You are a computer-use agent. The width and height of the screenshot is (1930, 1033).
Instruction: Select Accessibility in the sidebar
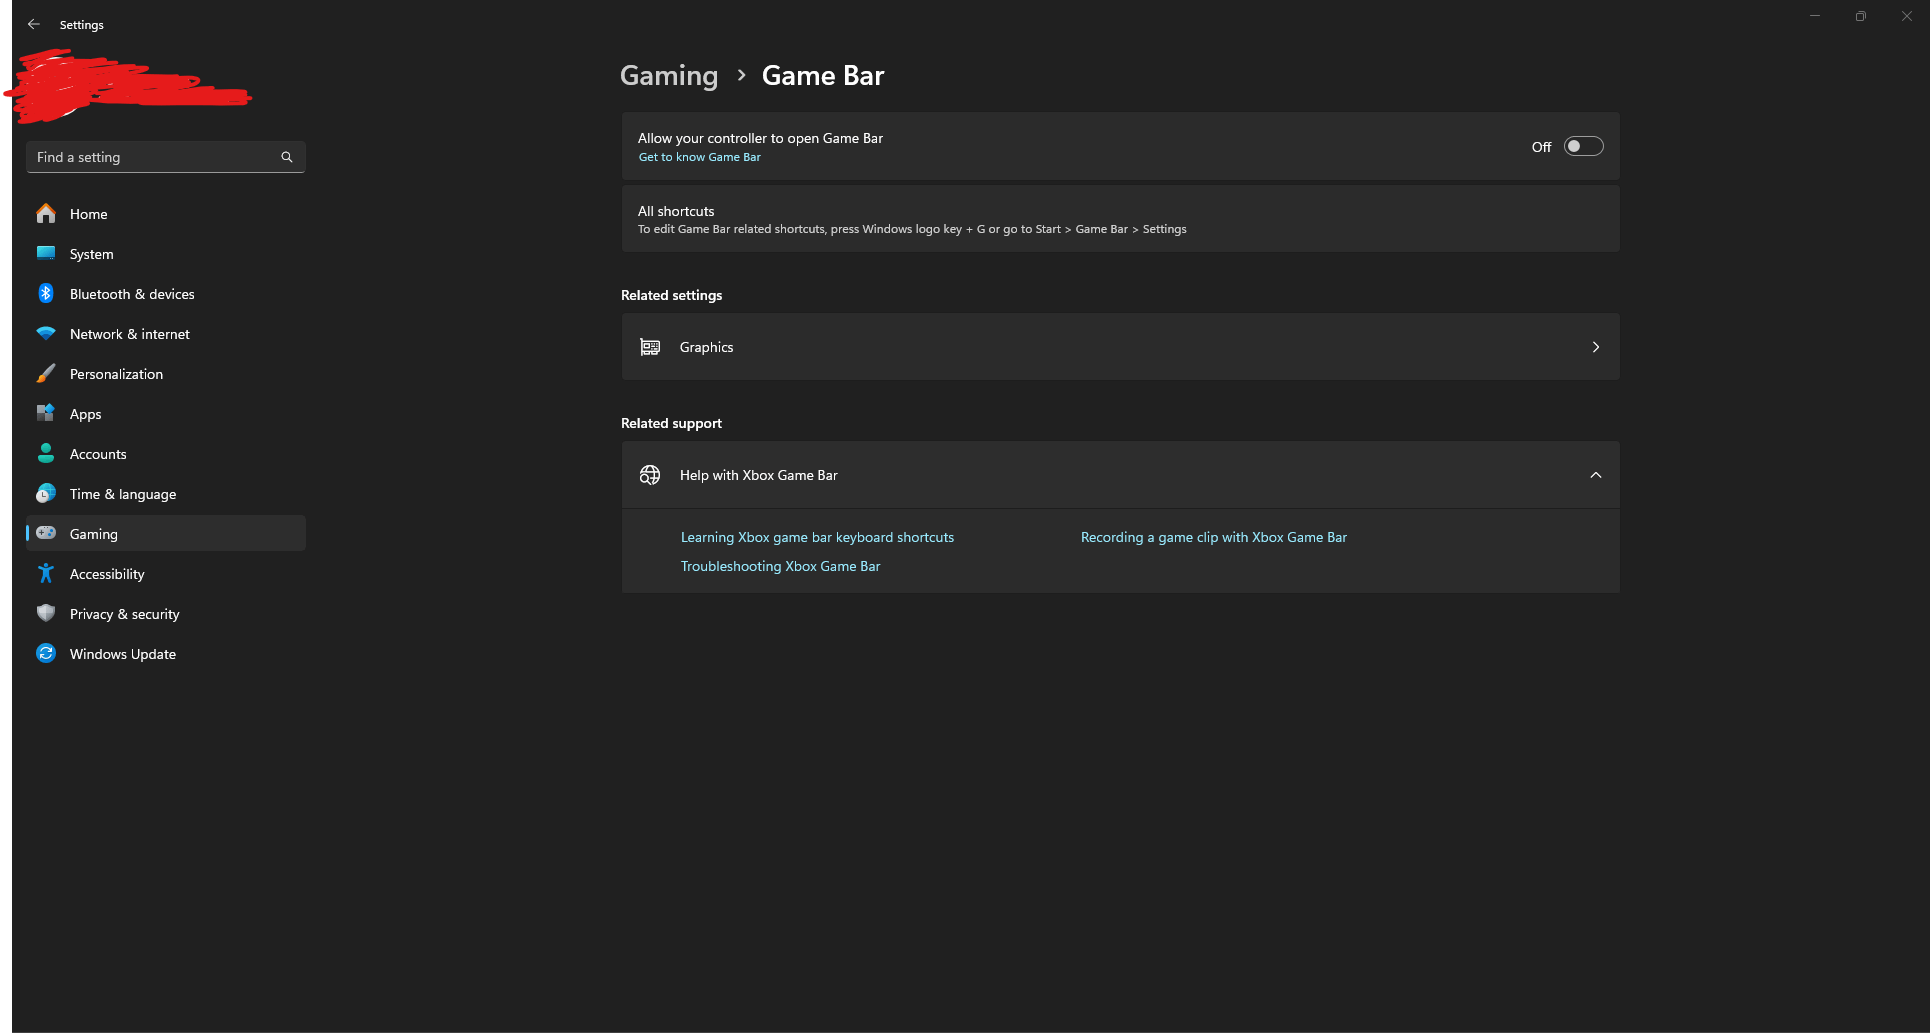166,573
